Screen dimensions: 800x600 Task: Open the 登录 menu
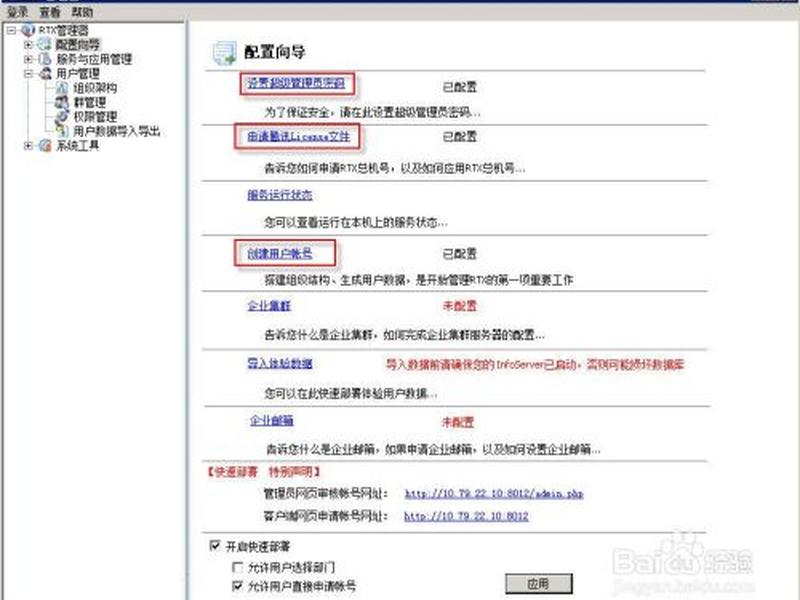pos(17,11)
